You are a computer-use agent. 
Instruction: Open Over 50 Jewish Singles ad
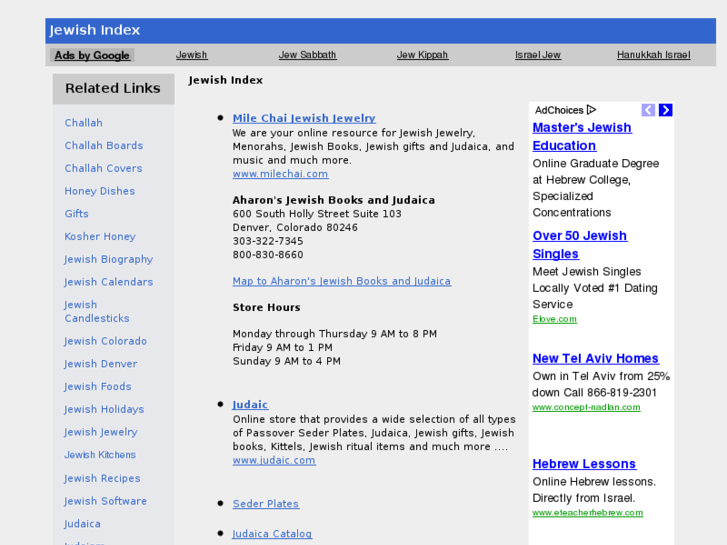(x=580, y=245)
